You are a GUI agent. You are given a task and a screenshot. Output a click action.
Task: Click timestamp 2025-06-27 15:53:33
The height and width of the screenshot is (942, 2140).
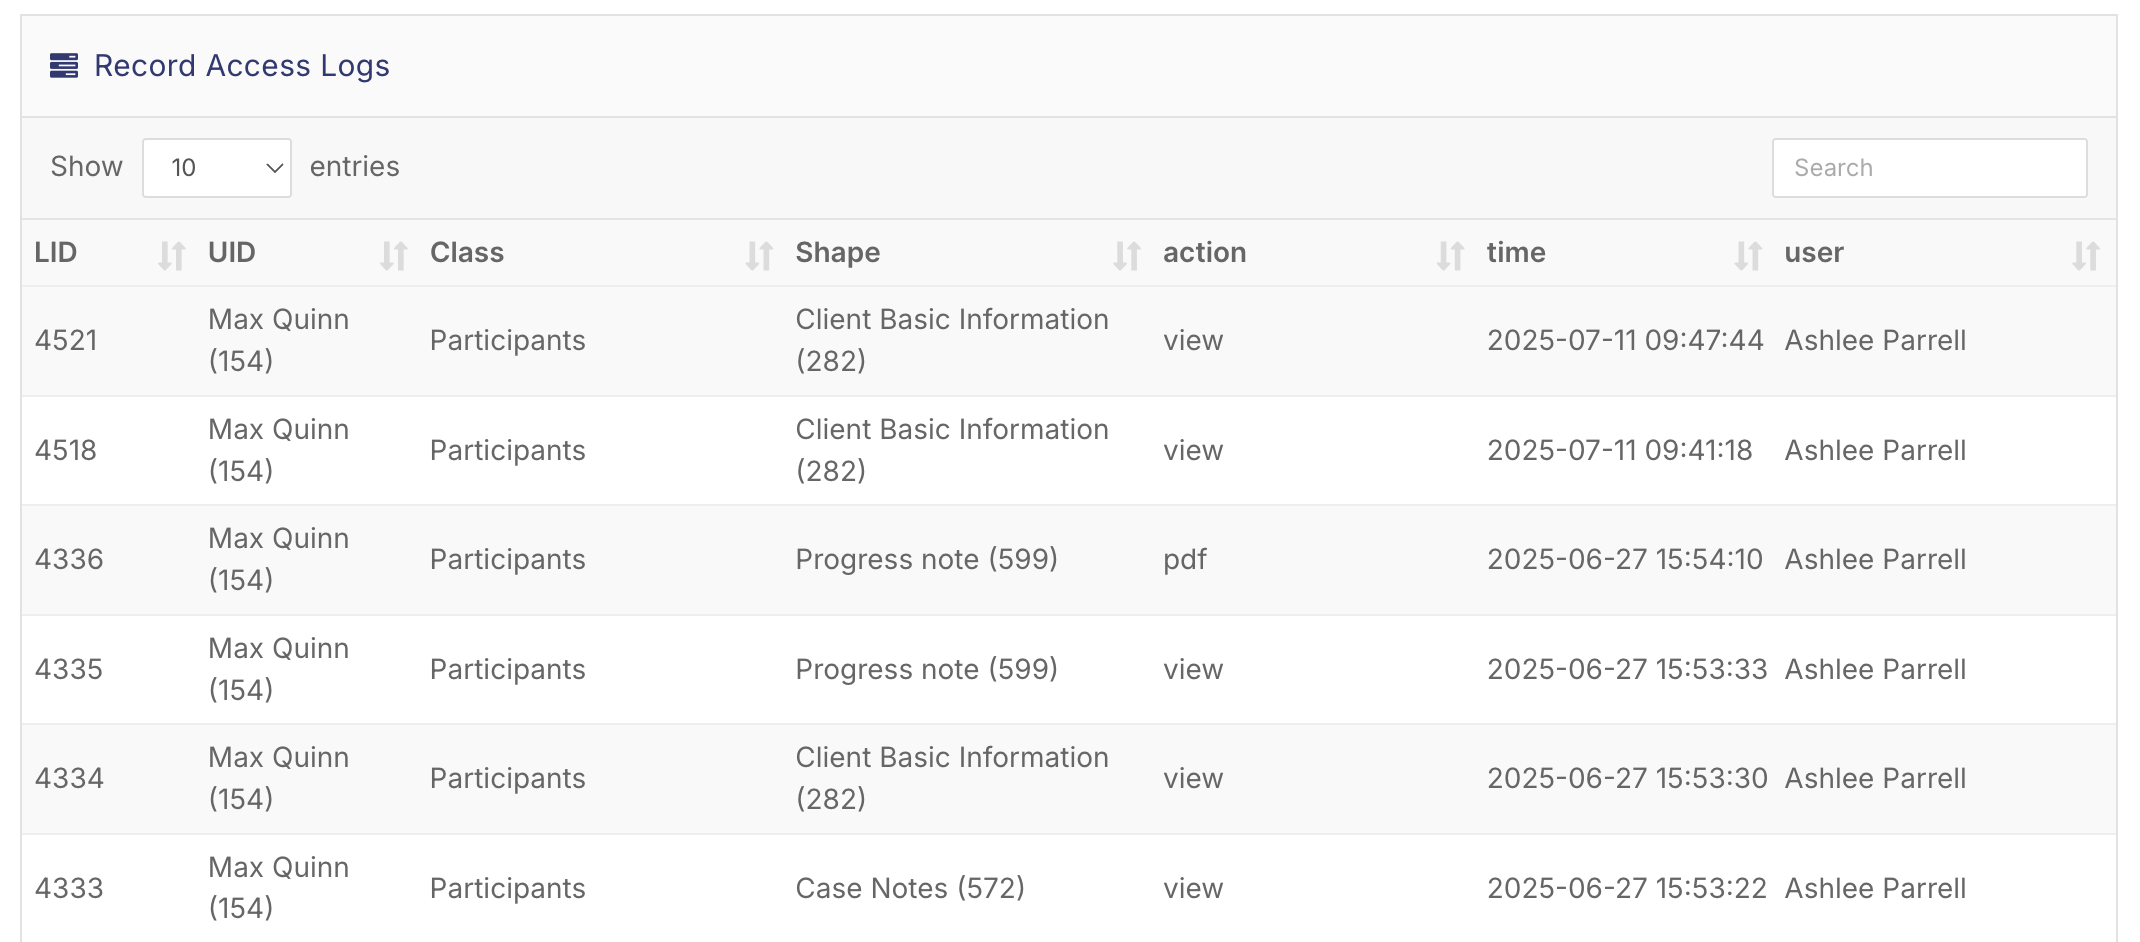click(1627, 670)
